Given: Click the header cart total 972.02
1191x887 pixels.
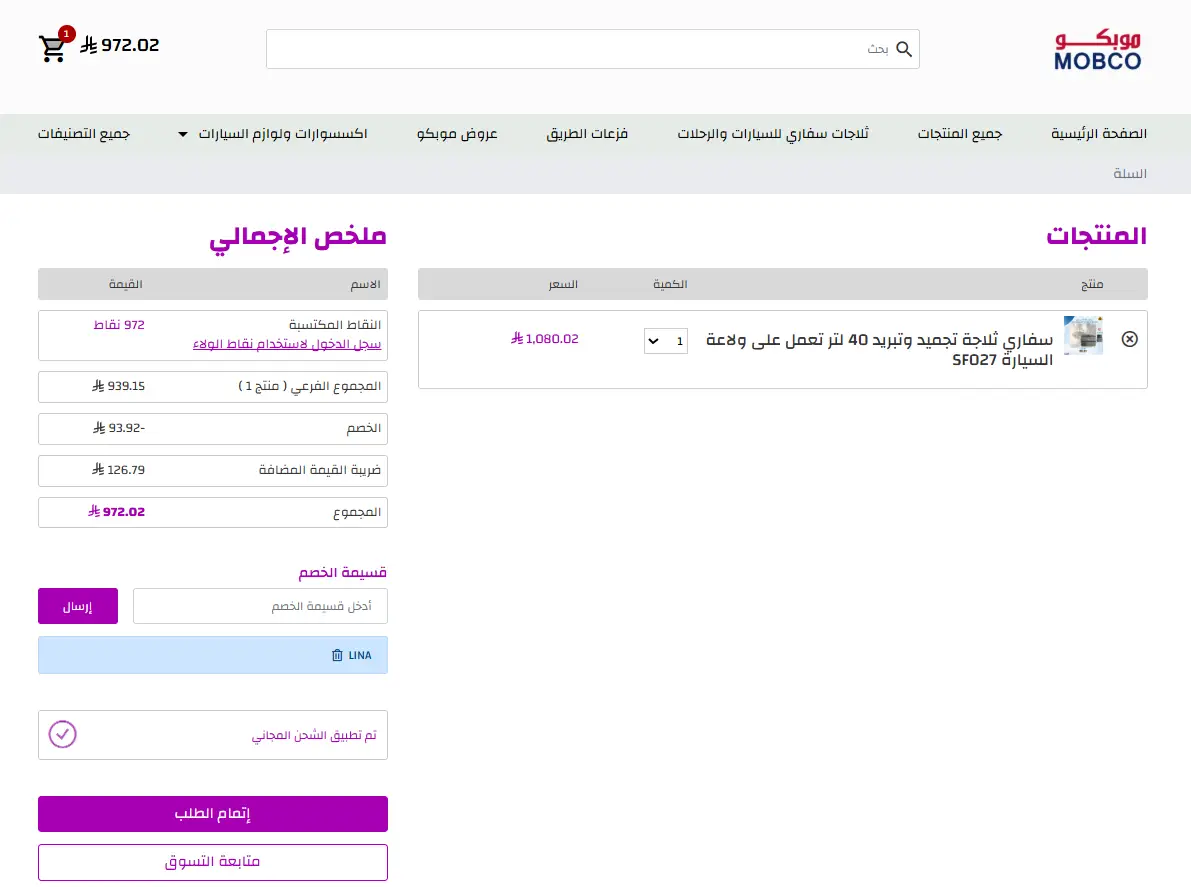Looking at the screenshot, I should point(120,46).
